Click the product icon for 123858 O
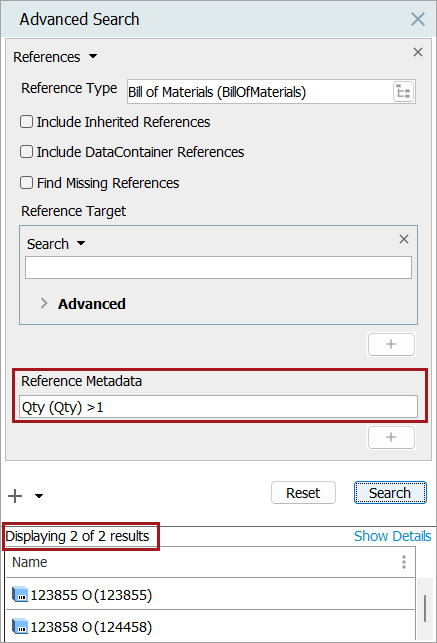Viewport: 437px width, 643px height. click(20, 626)
